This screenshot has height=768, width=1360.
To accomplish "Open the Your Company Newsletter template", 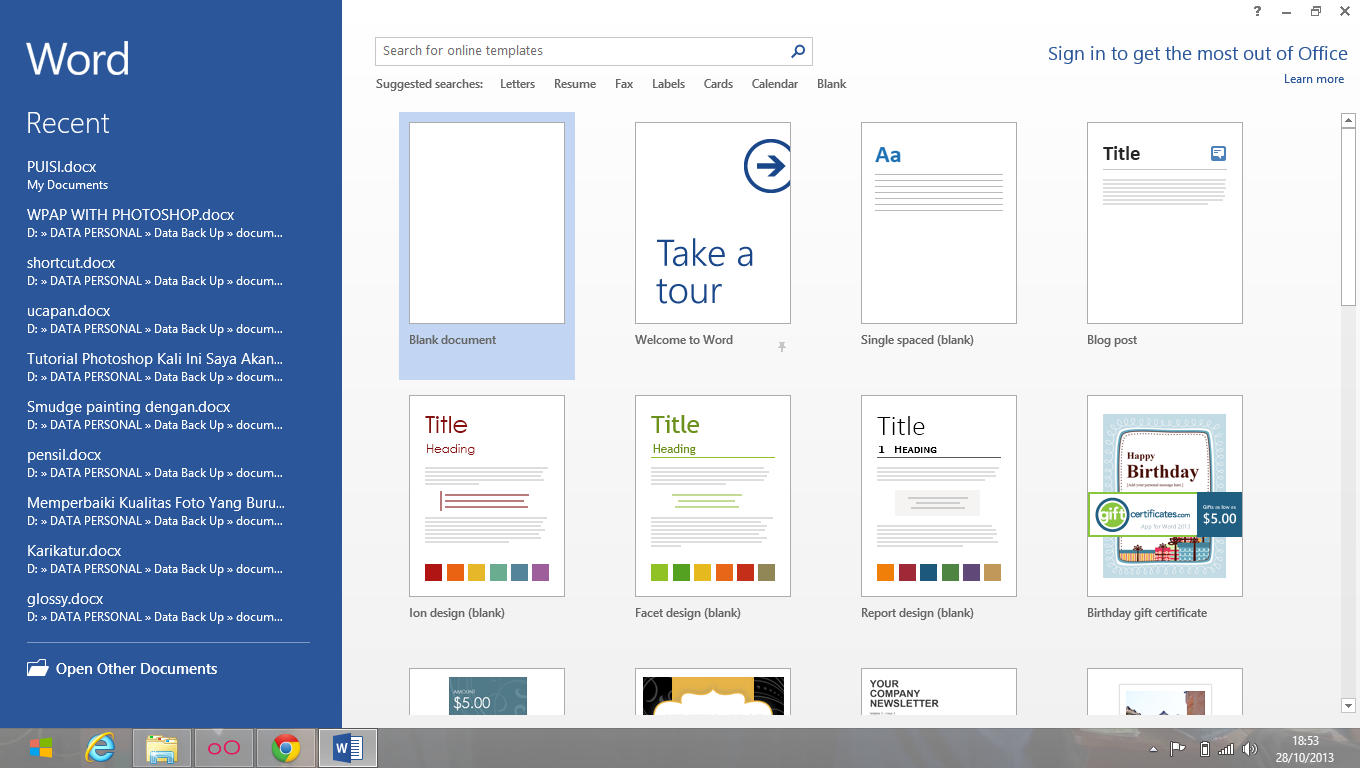I will point(939,692).
